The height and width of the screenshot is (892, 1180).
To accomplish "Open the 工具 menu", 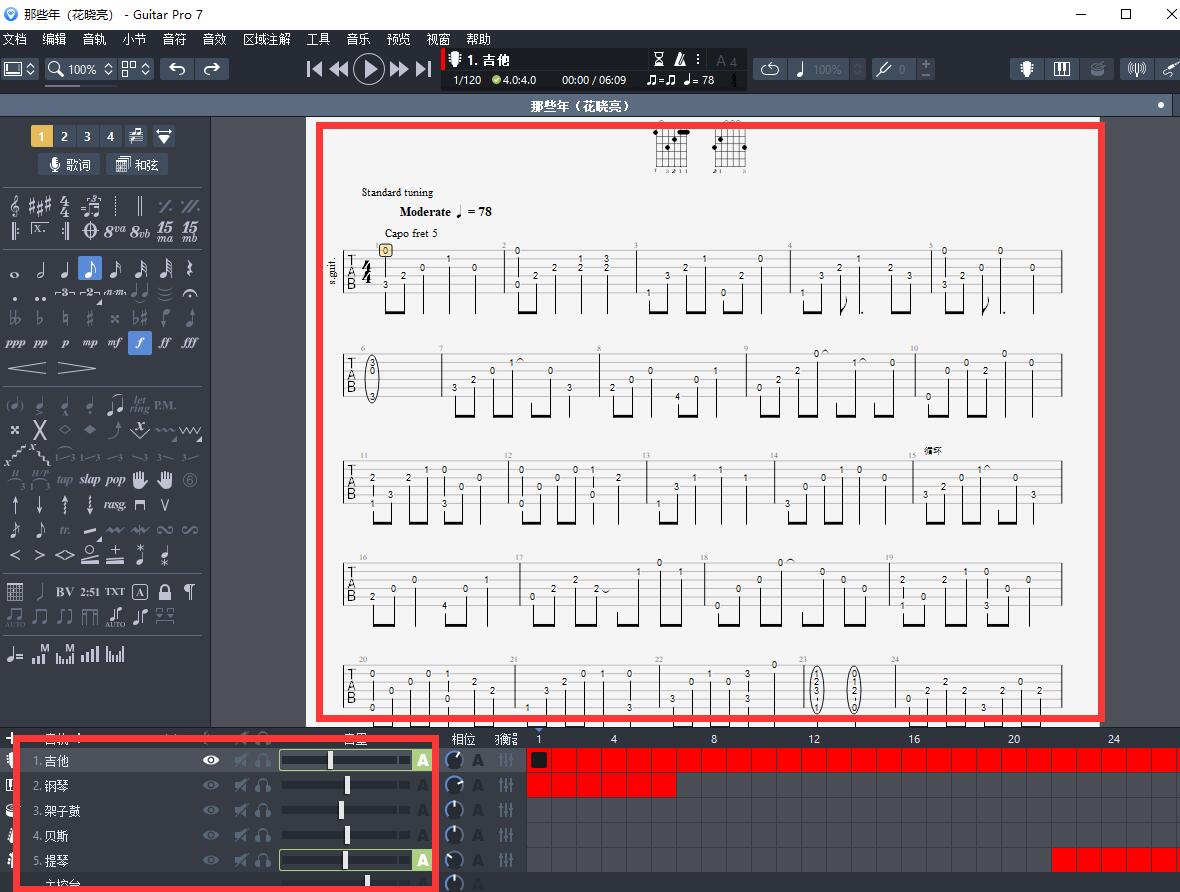I will coord(318,39).
